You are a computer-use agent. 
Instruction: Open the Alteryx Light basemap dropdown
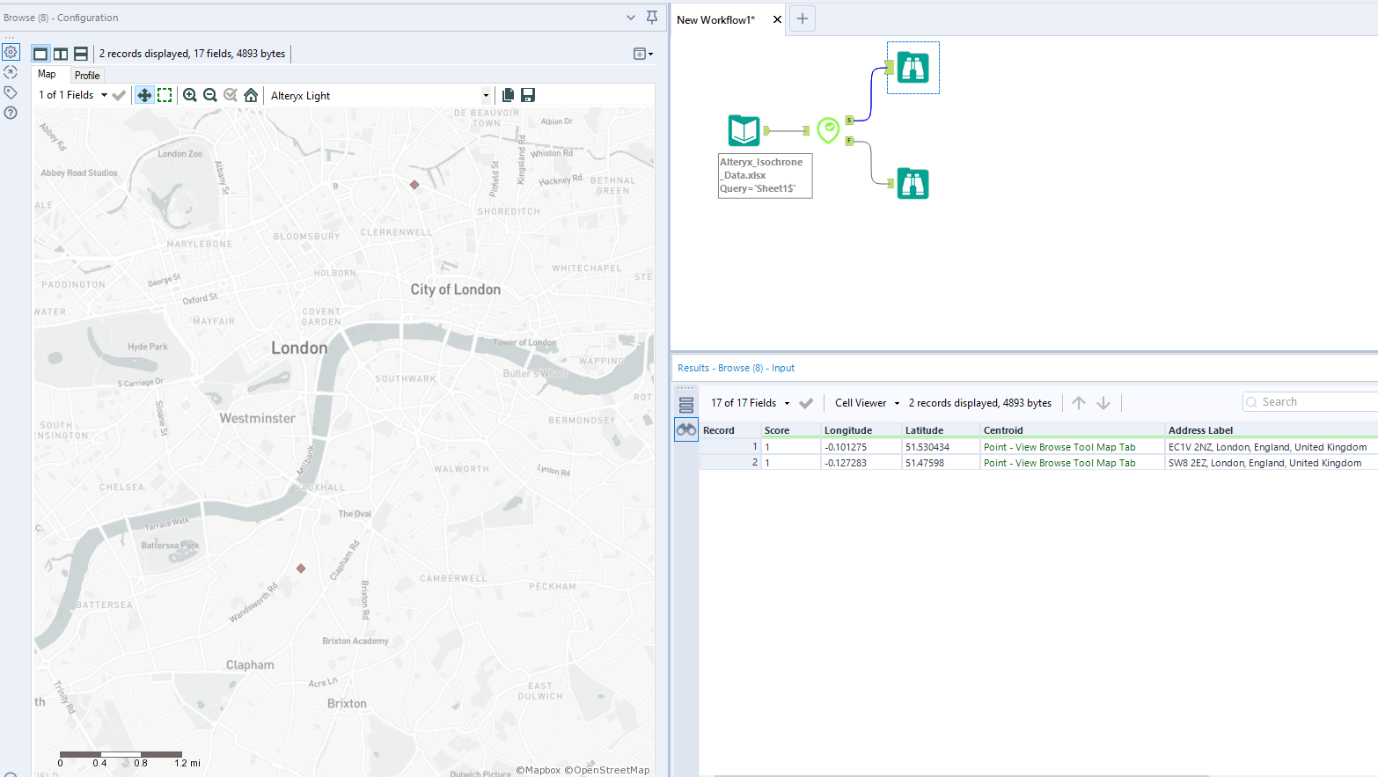[x=486, y=94]
